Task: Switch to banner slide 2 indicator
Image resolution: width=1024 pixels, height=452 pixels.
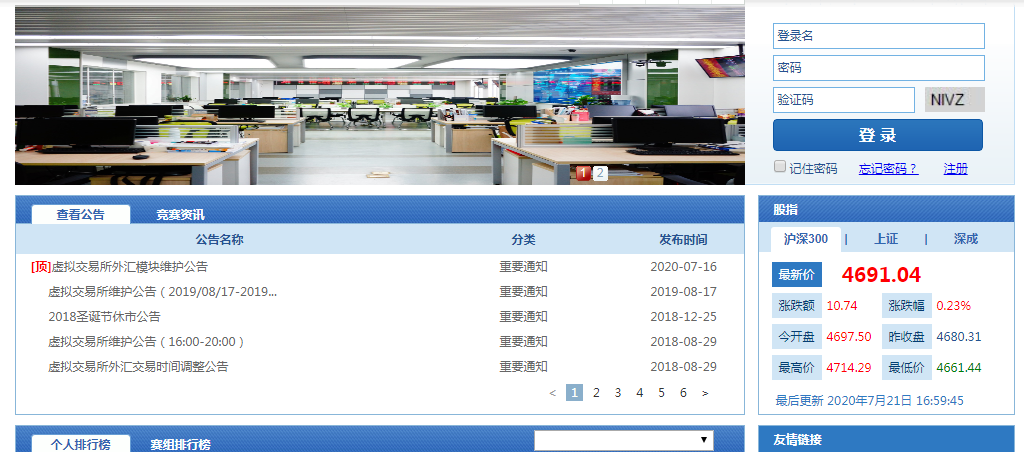Action: pos(600,173)
